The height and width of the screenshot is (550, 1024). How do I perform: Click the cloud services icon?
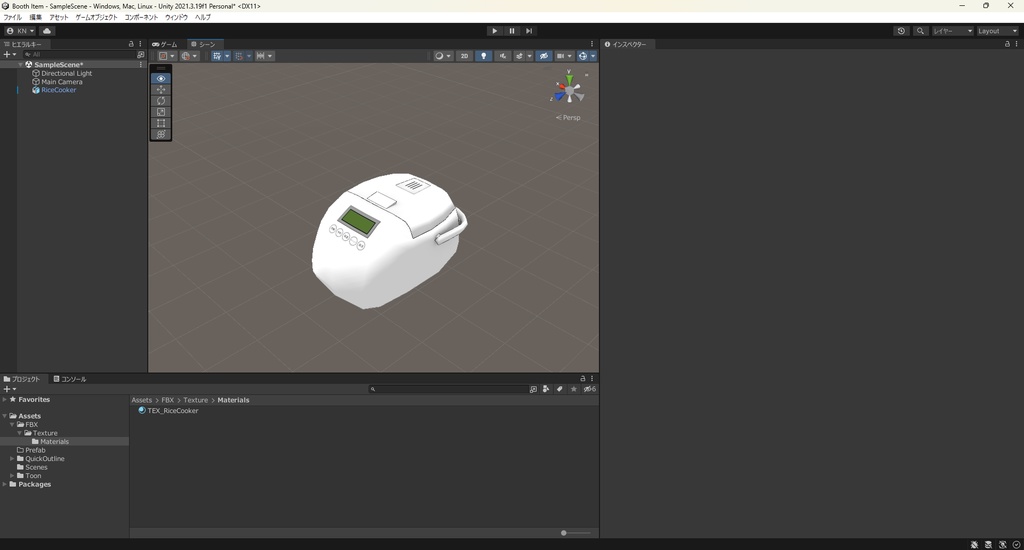47,31
